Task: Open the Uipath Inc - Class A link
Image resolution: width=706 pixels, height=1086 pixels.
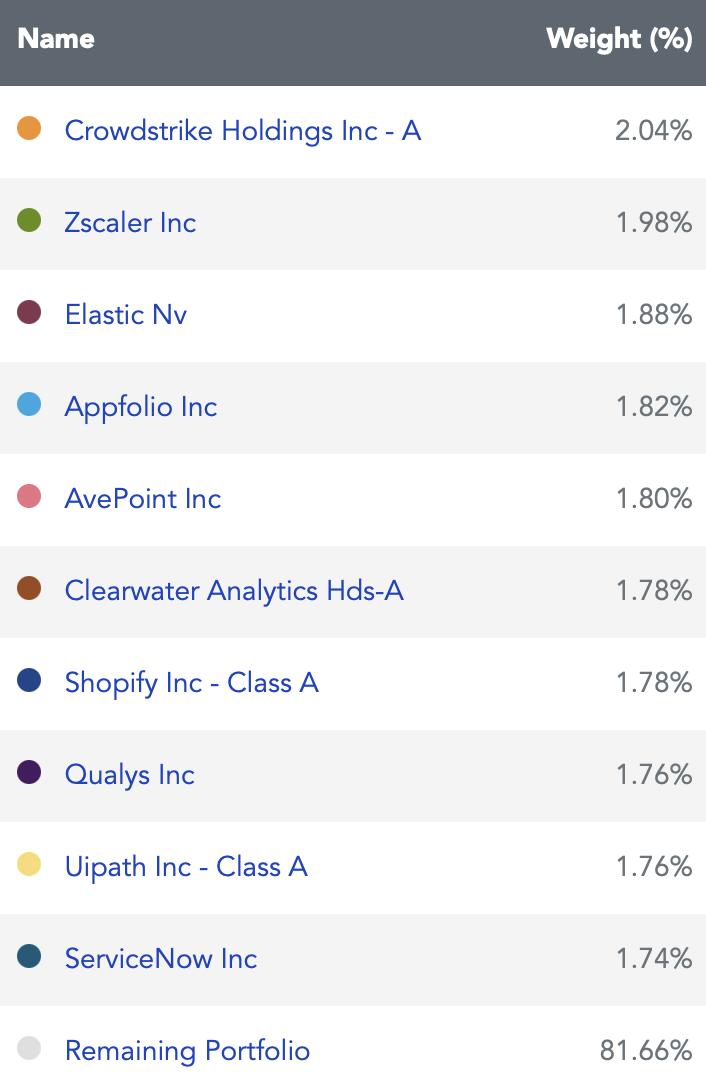Action: click(186, 867)
